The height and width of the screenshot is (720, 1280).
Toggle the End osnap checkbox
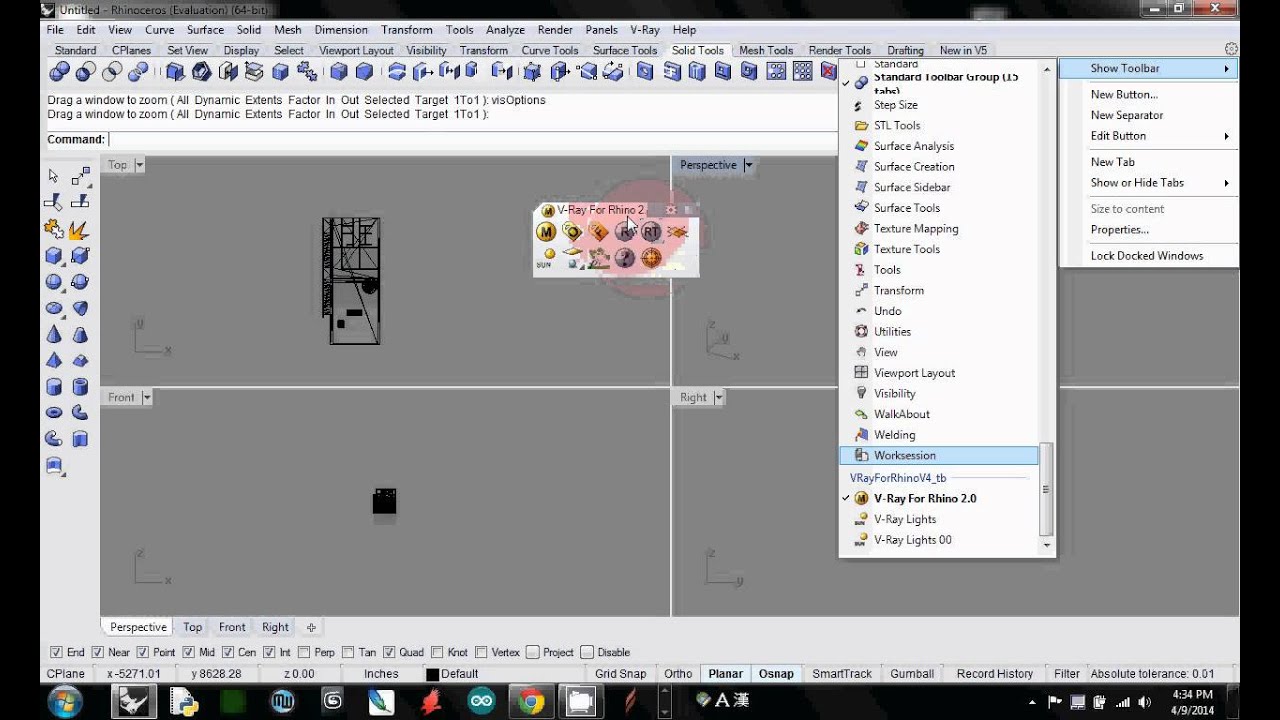tap(56, 652)
